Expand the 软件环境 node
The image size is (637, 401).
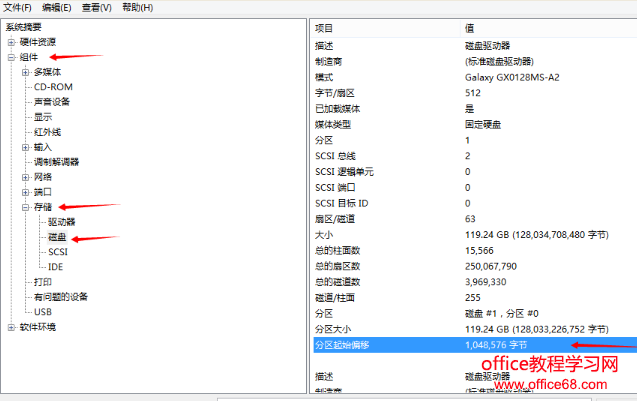coord(11,327)
